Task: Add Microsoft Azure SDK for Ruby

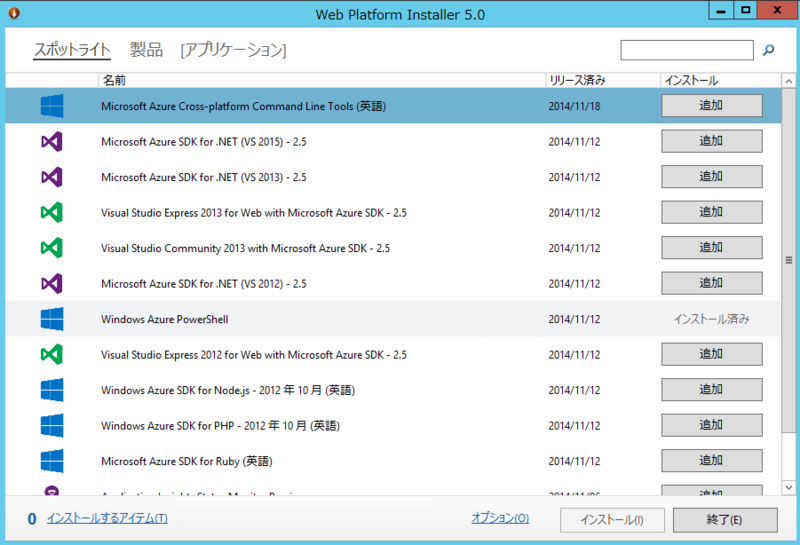Action: click(712, 460)
